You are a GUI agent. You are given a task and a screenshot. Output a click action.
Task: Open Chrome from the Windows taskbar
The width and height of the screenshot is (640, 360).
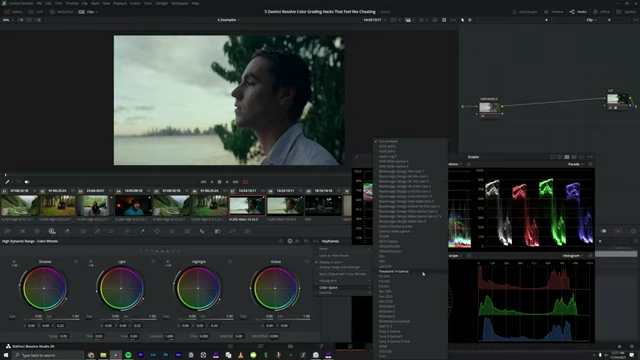[x=91, y=355]
